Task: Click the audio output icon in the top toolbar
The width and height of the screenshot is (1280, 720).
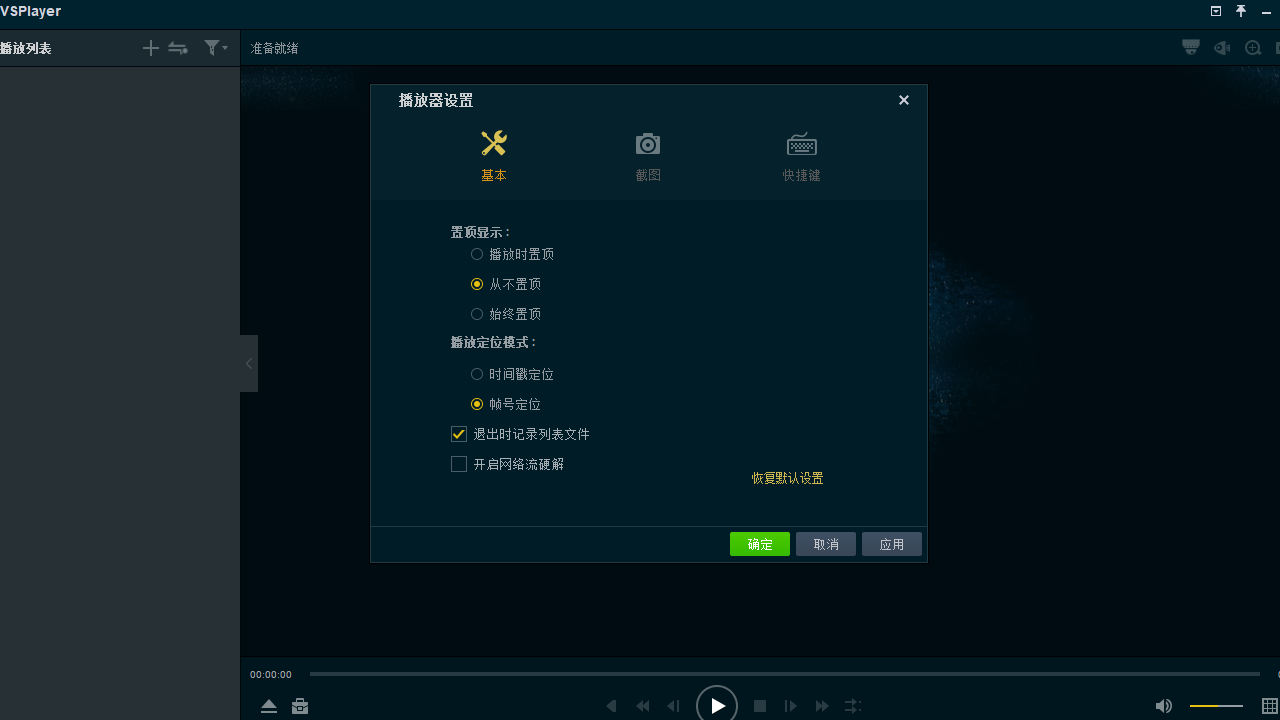Action: click(1221, 47)
